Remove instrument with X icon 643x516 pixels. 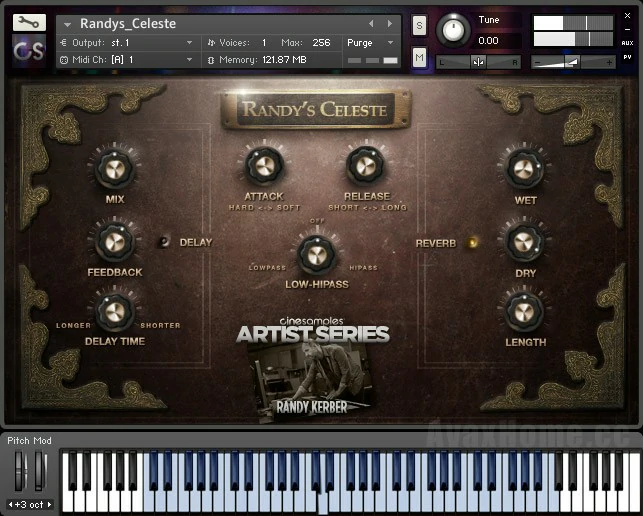click(x=627, y=16)
